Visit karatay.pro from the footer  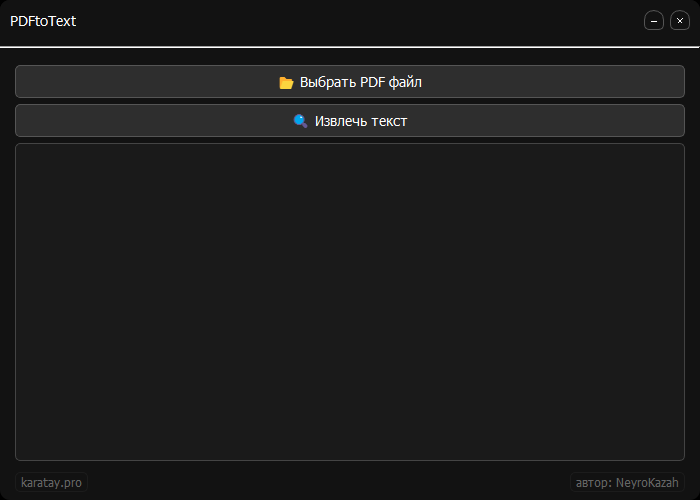tap(51, 482)
